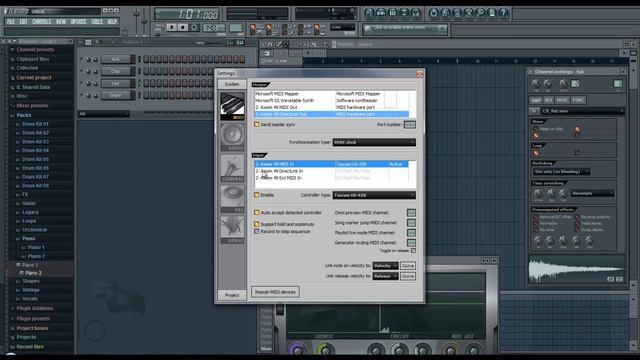Click Rescan MIDI devices button
640x360 pixels.
[275, 292]
